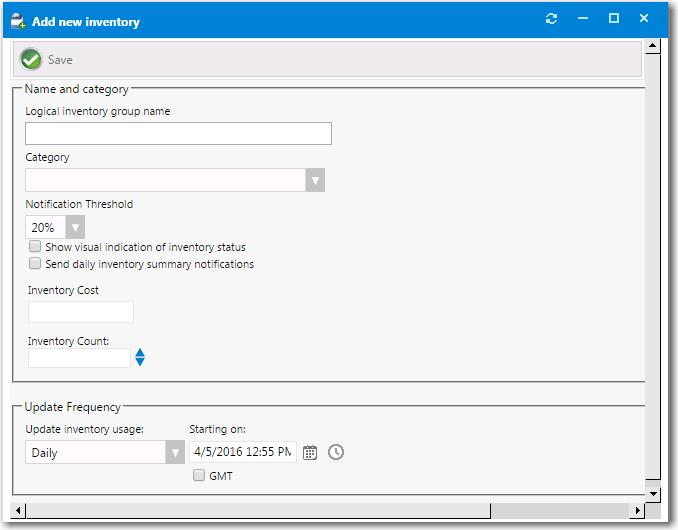The height and width of the screenshot is (530, 678).
Task: Click the vertical scrollbar thumb
Action: [652, 266]
